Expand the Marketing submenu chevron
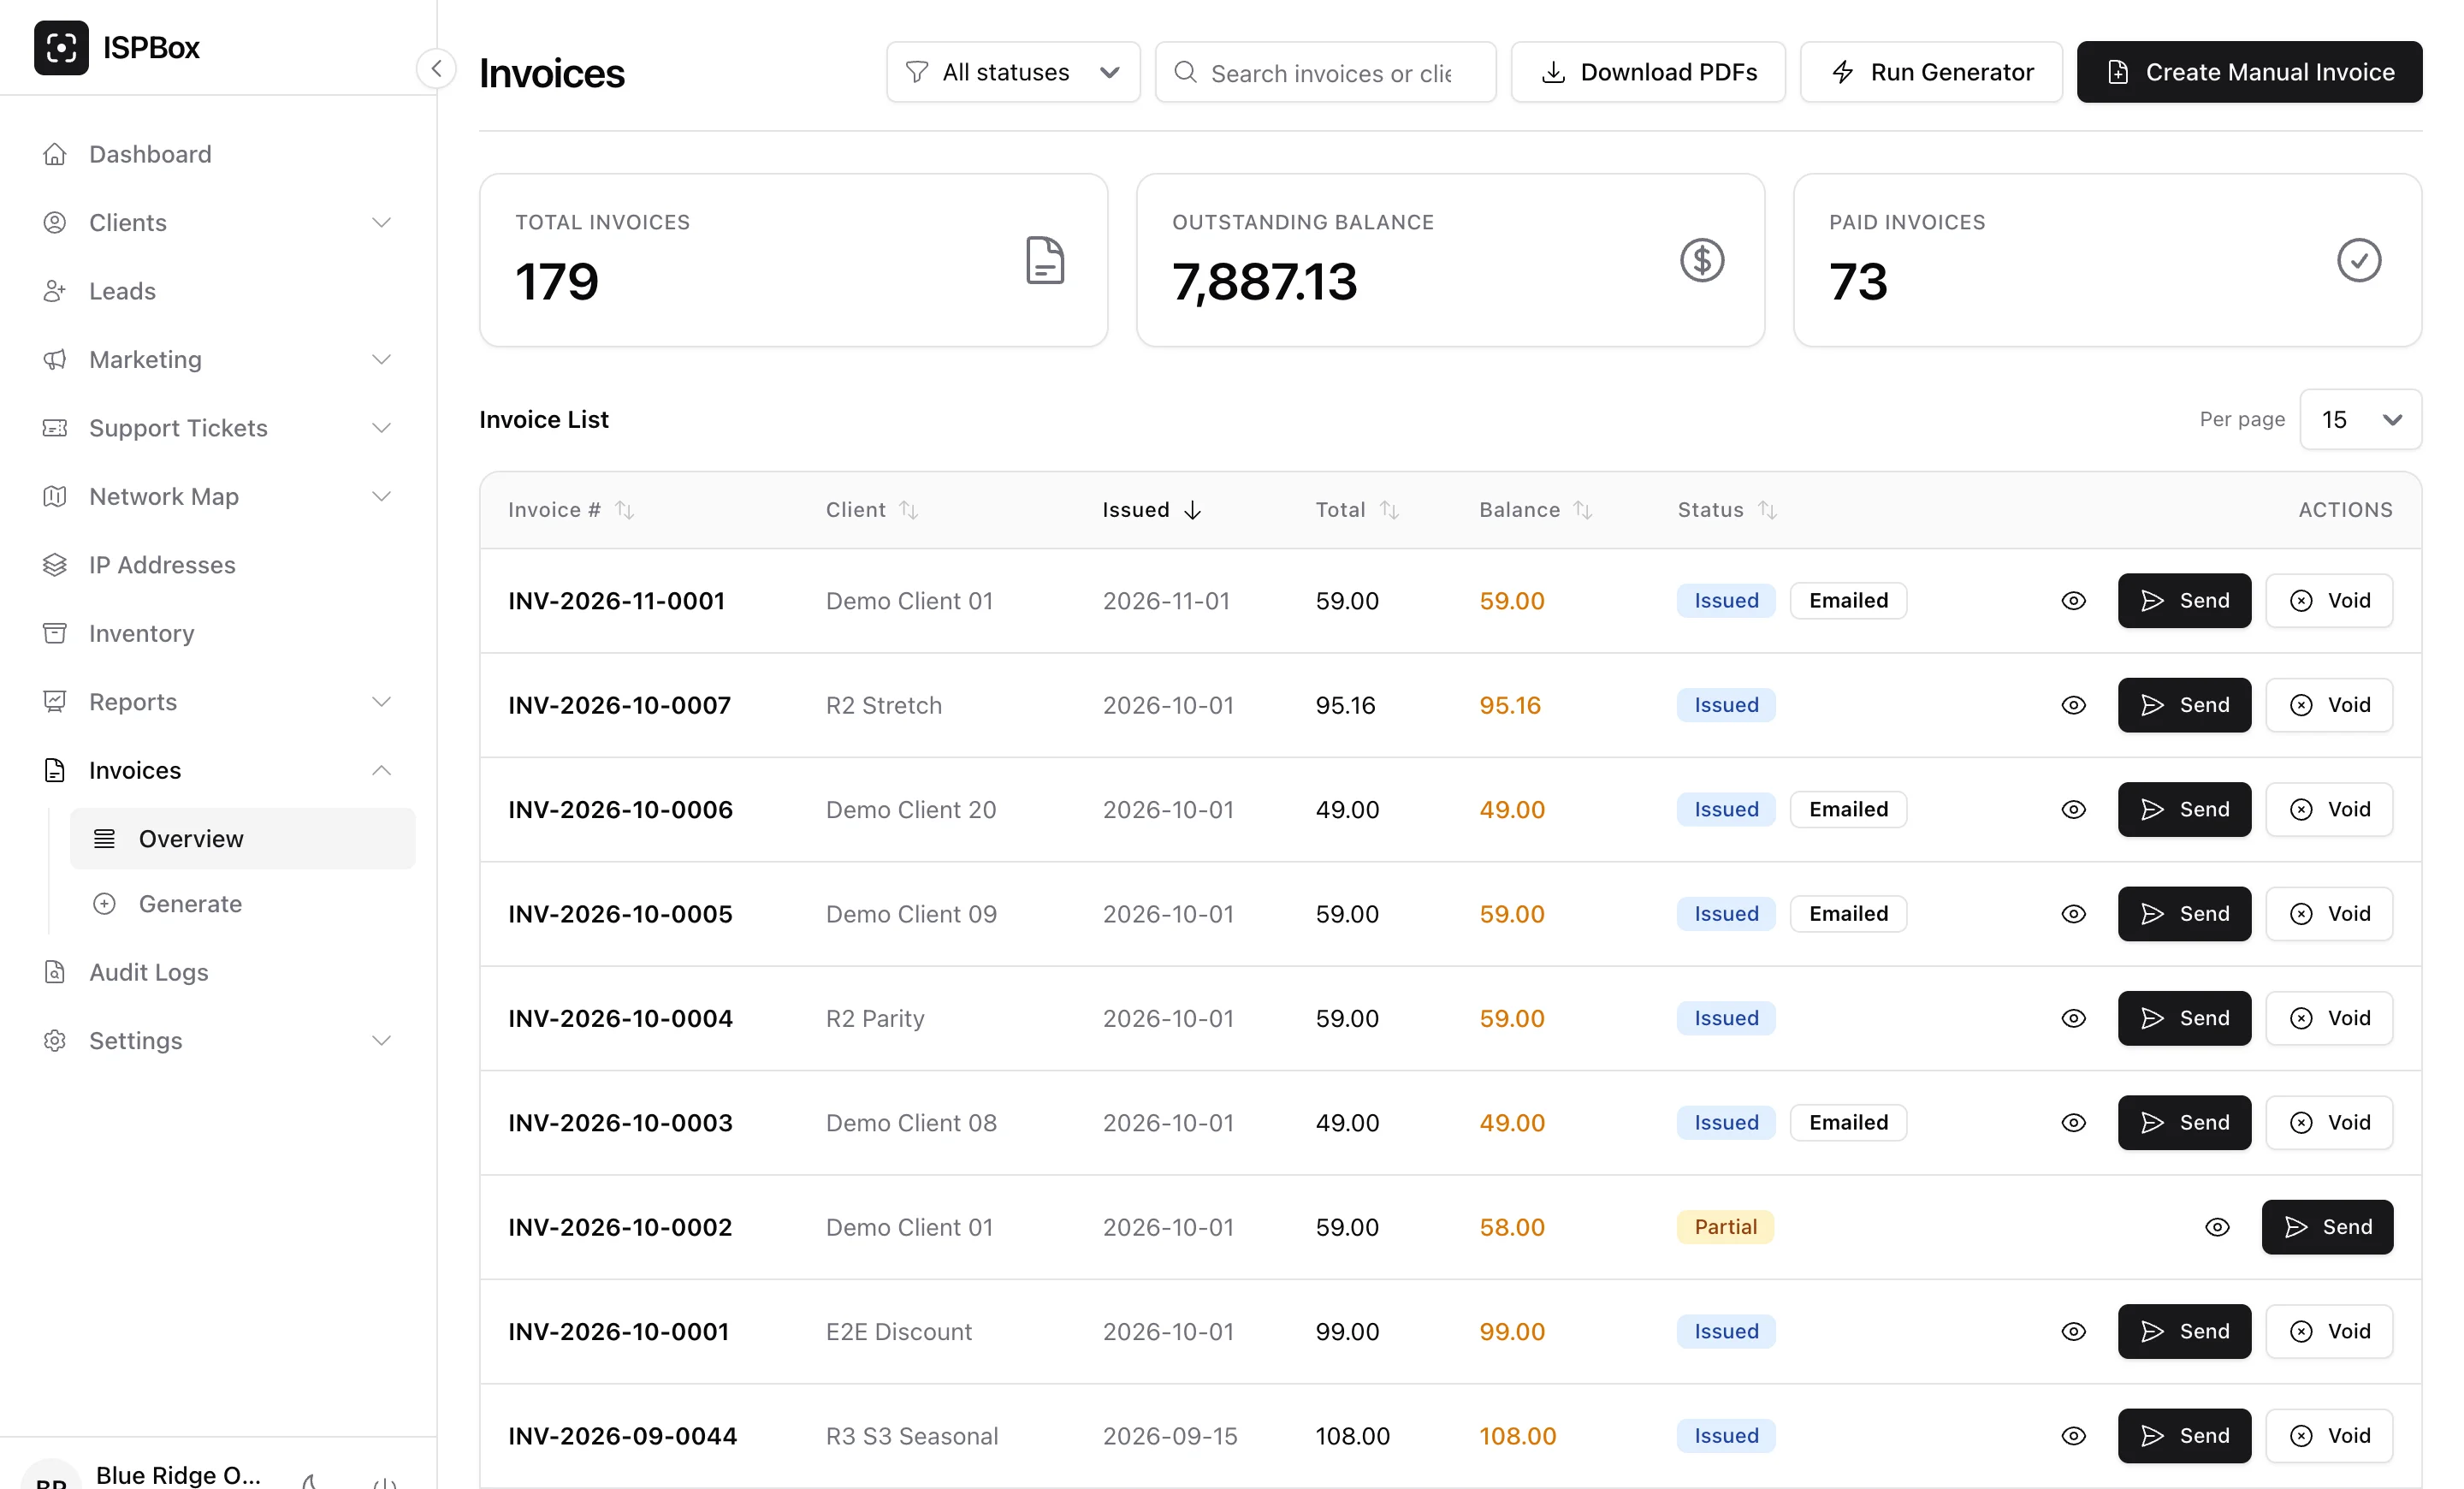Image resolution: width=2464 pixels, height=1489 pixels. [x=381, y=359]
